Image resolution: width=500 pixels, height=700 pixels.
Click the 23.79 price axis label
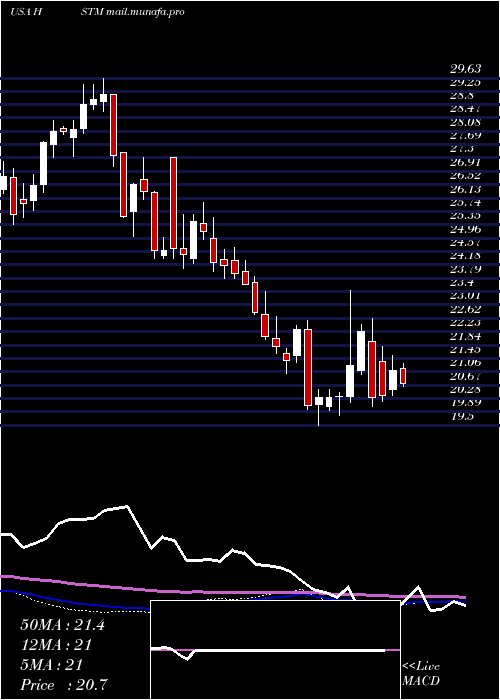point(465,269)
